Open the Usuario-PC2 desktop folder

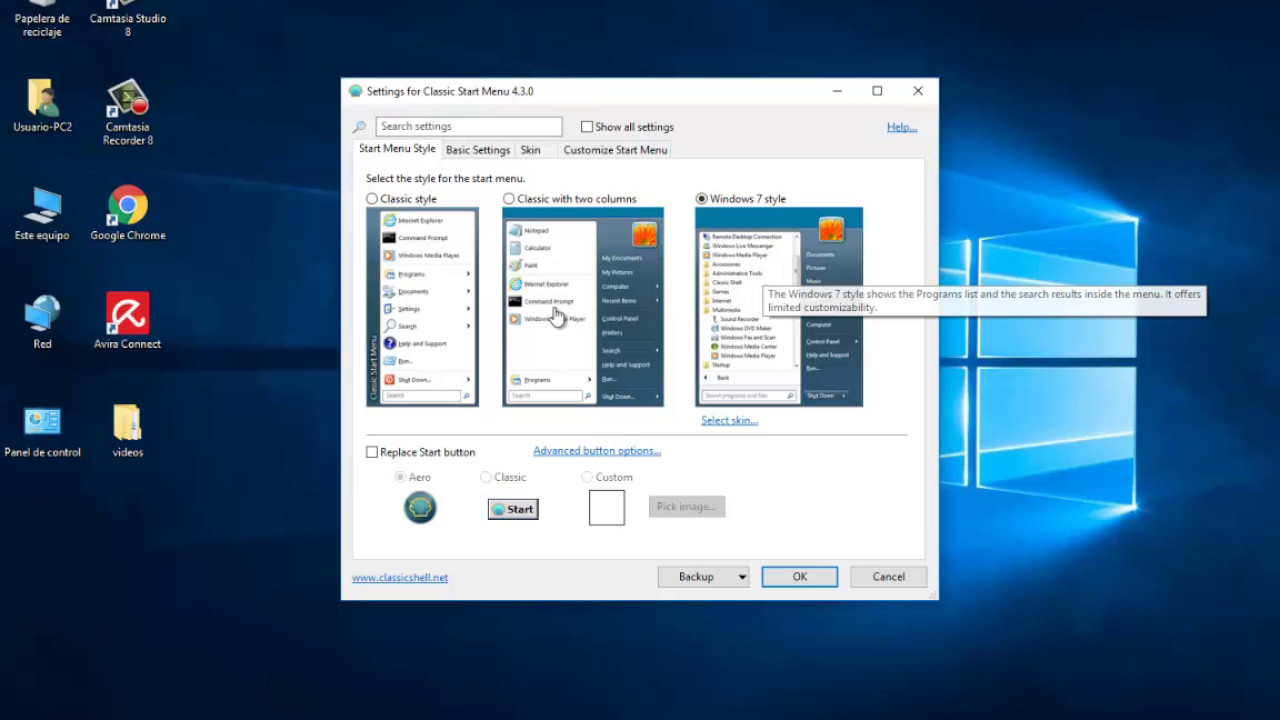42,105
